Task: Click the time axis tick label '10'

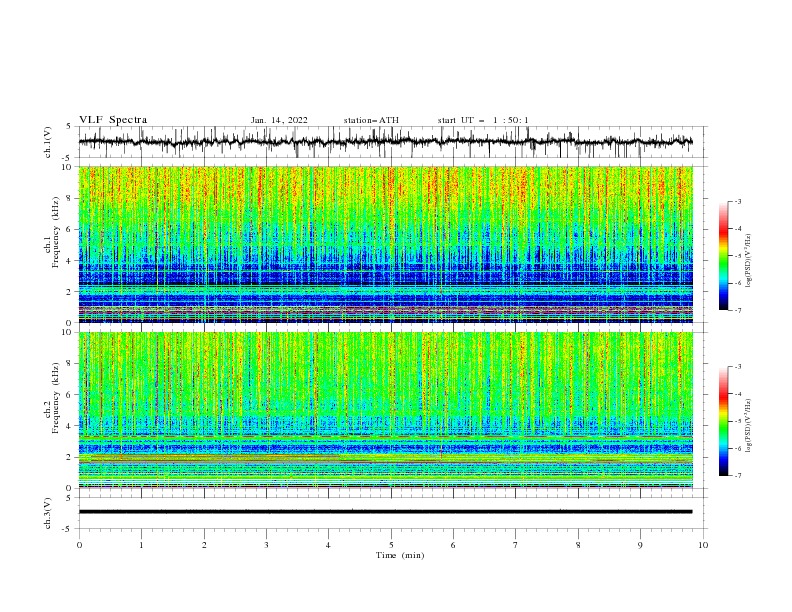Action: (703, 545)
